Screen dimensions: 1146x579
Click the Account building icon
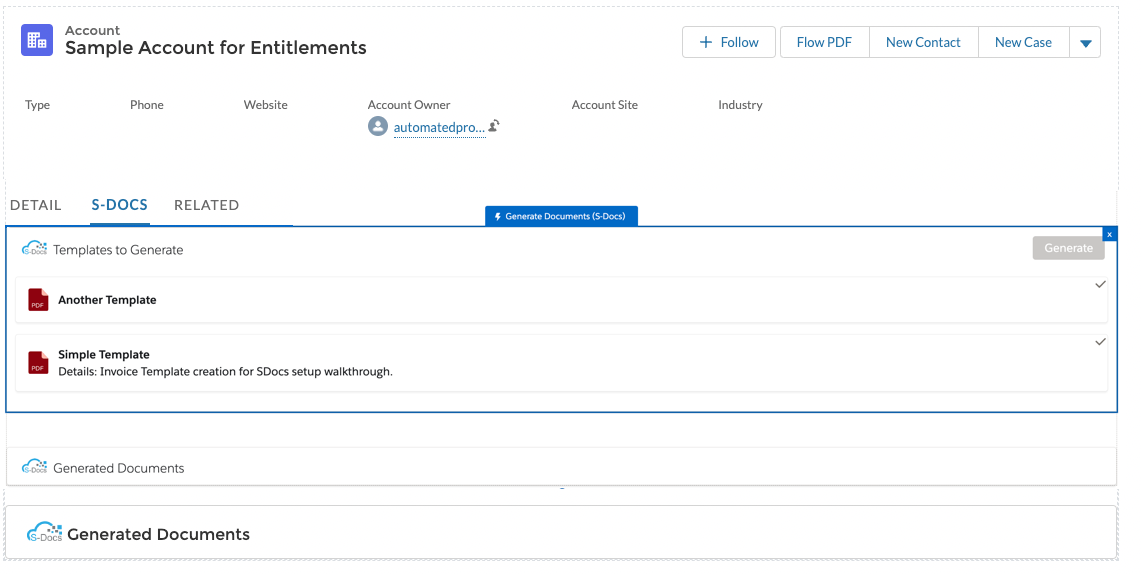tap(37, 40)
